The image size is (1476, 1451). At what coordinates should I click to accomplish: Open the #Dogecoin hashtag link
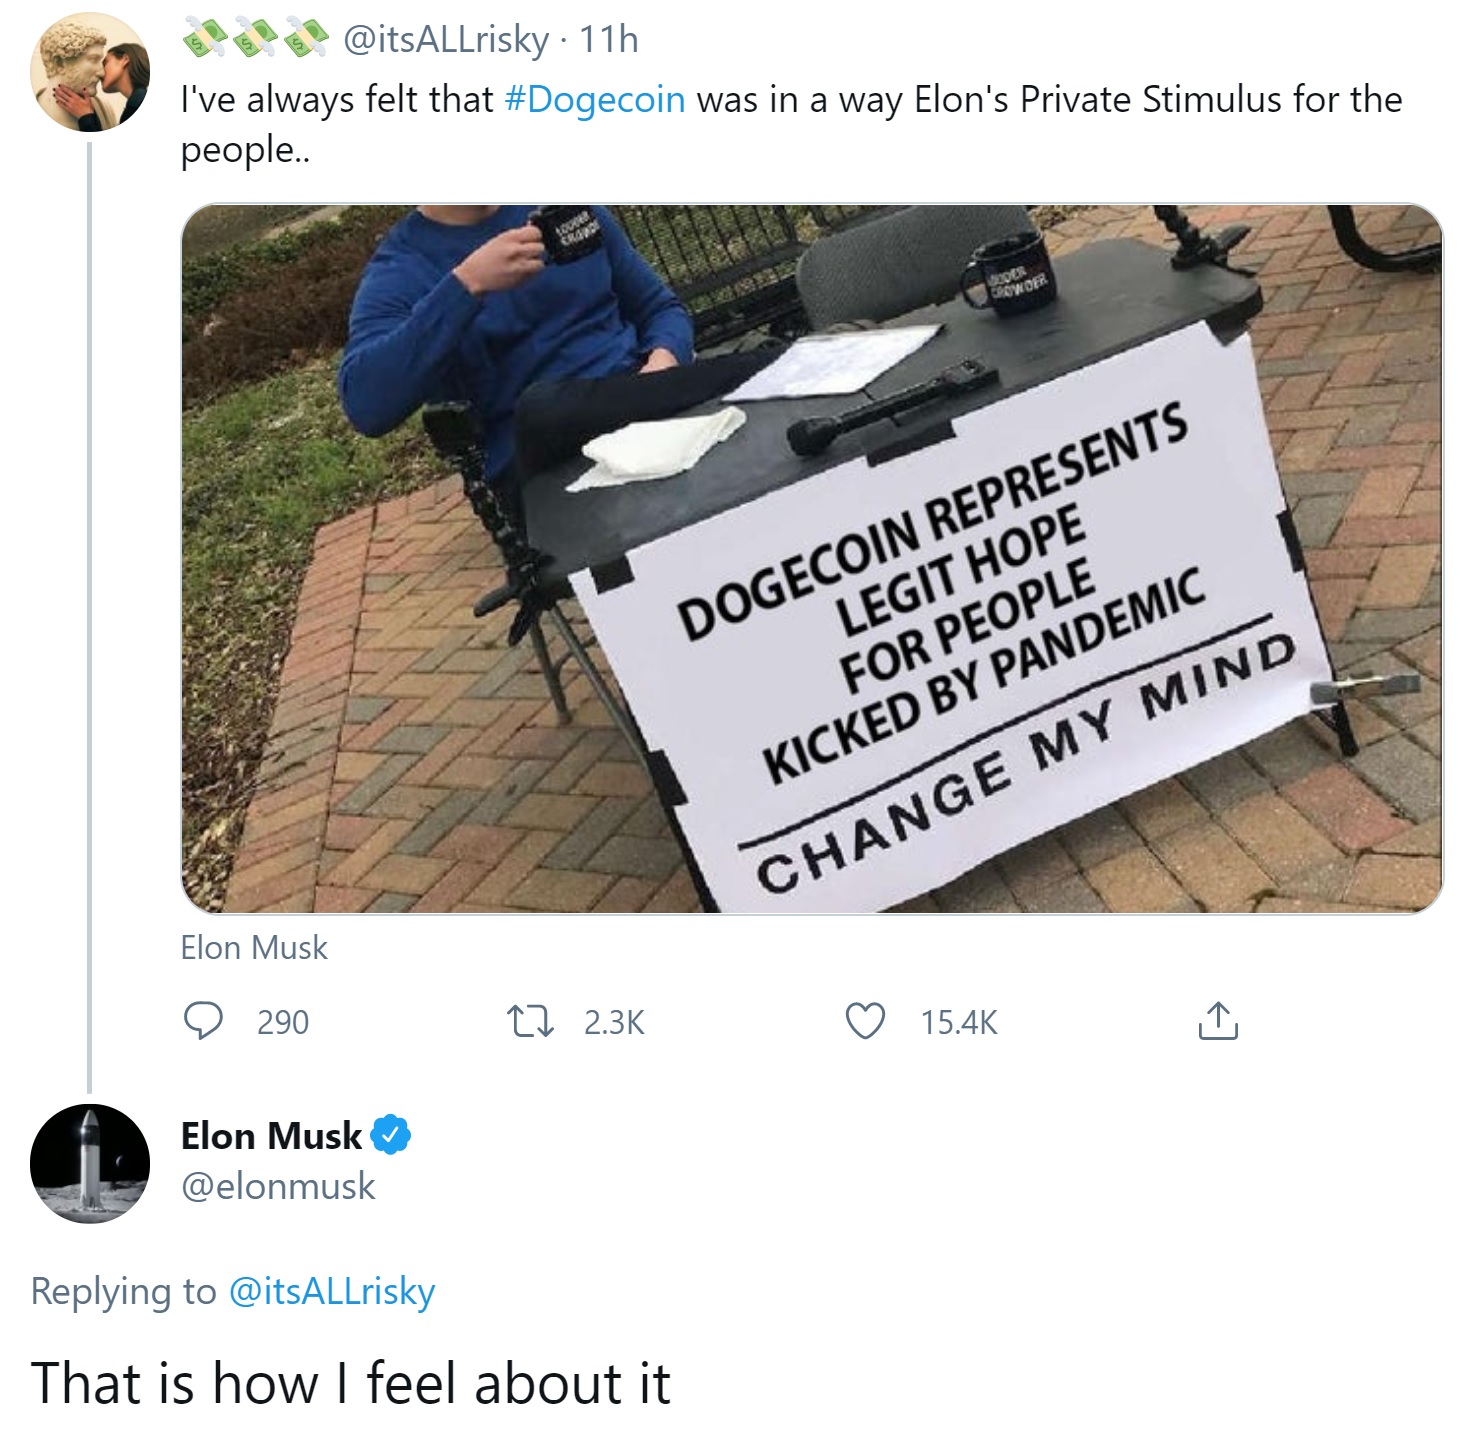coord(595,100)
